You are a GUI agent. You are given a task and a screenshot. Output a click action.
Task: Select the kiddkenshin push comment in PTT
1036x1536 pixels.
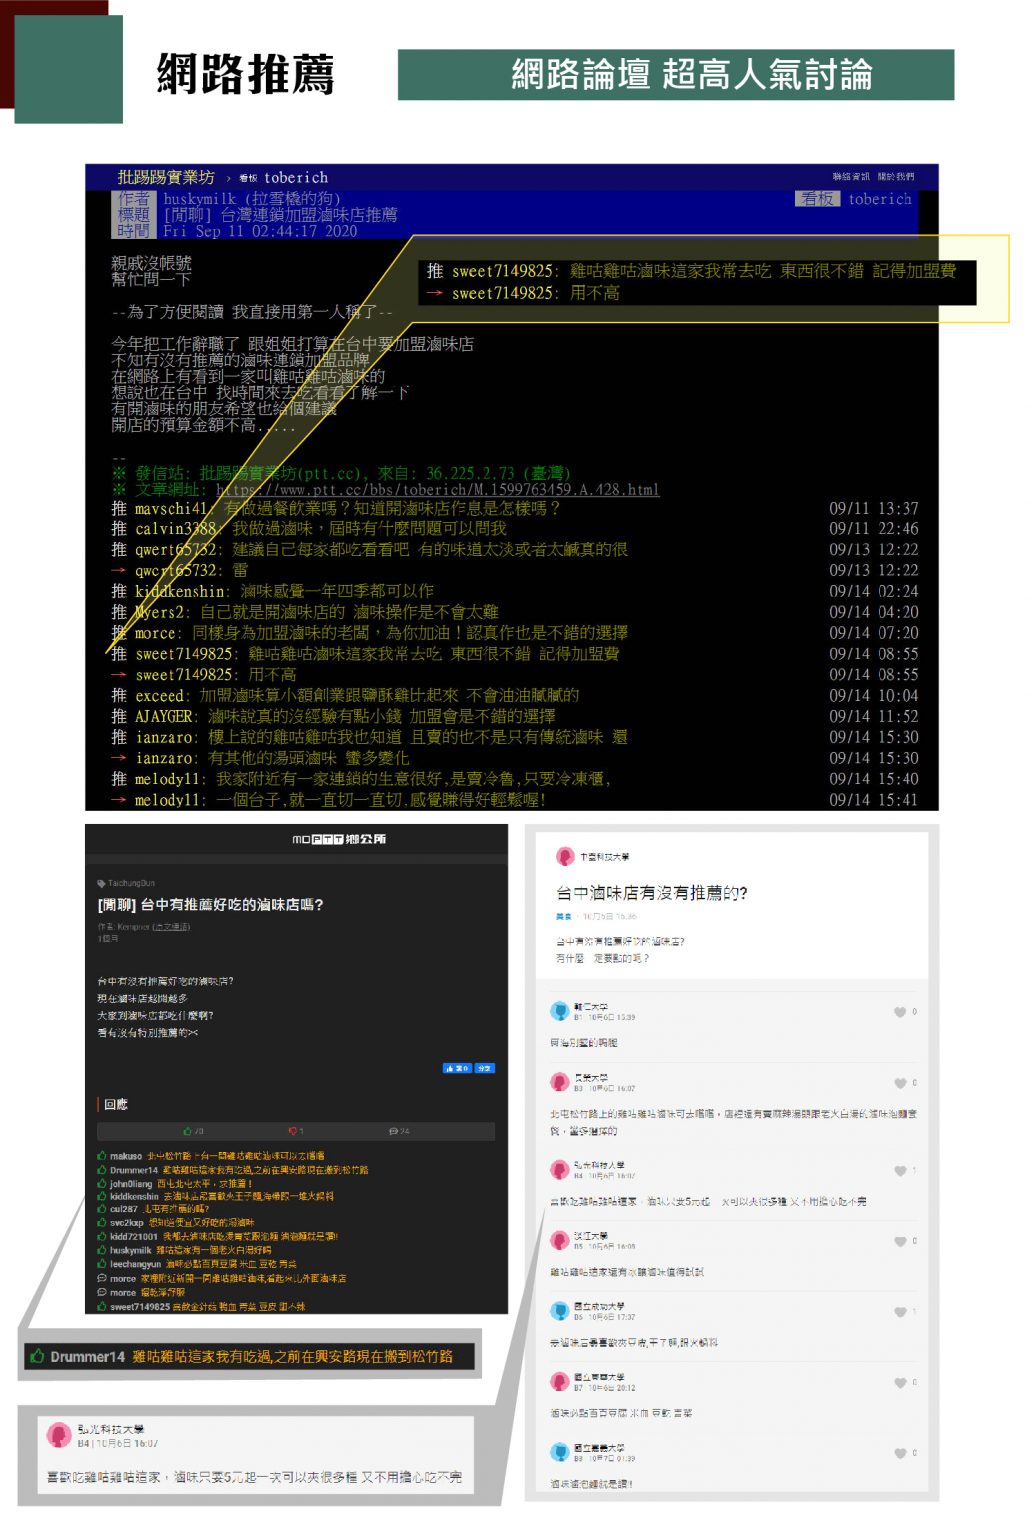pyautogui.click(x=515, y=591)
